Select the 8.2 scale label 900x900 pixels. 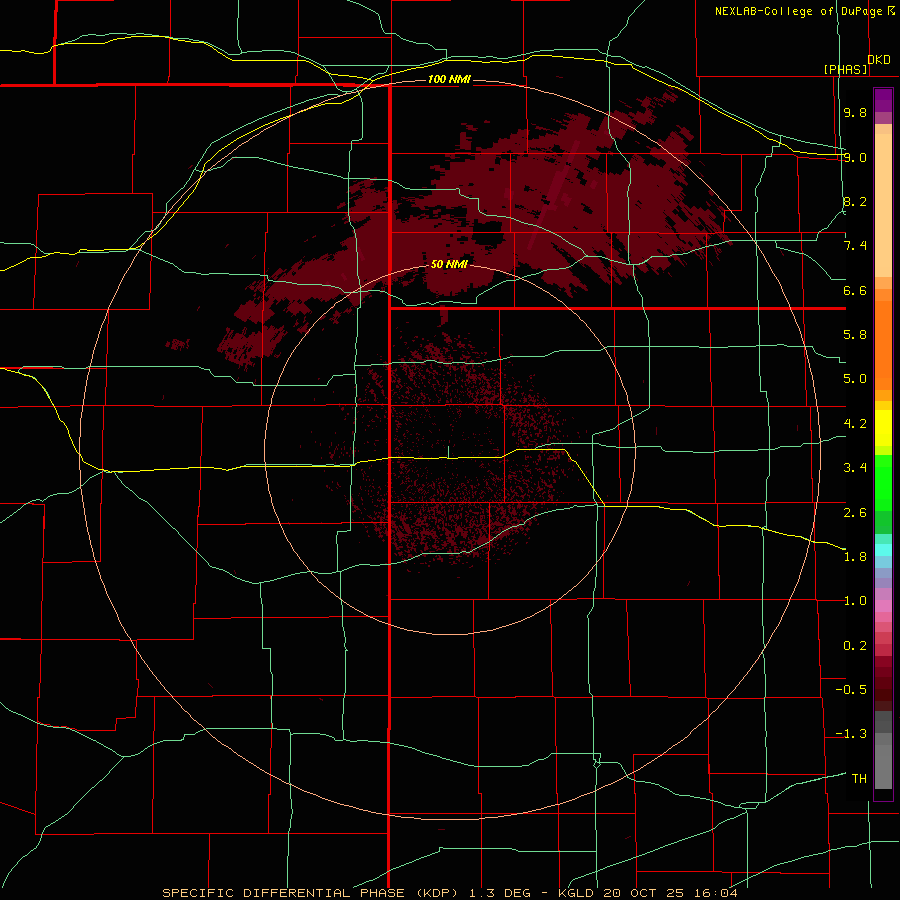[855, 201]
